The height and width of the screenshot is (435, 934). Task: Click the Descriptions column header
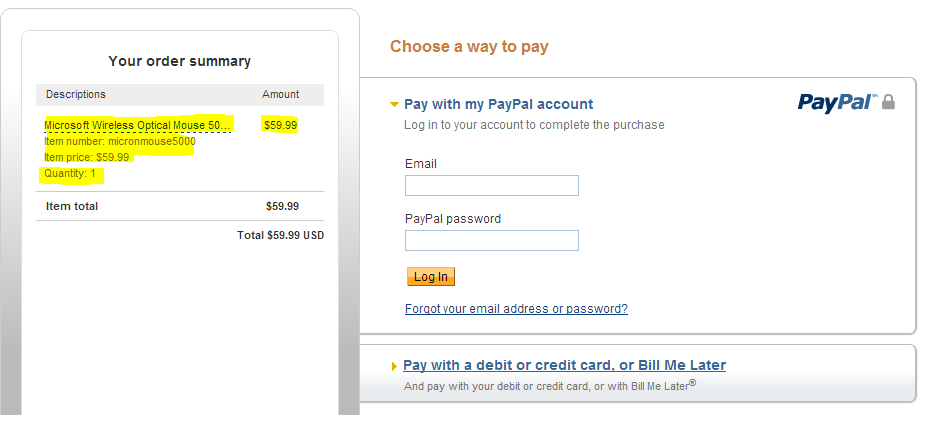(x=76, y=94)
